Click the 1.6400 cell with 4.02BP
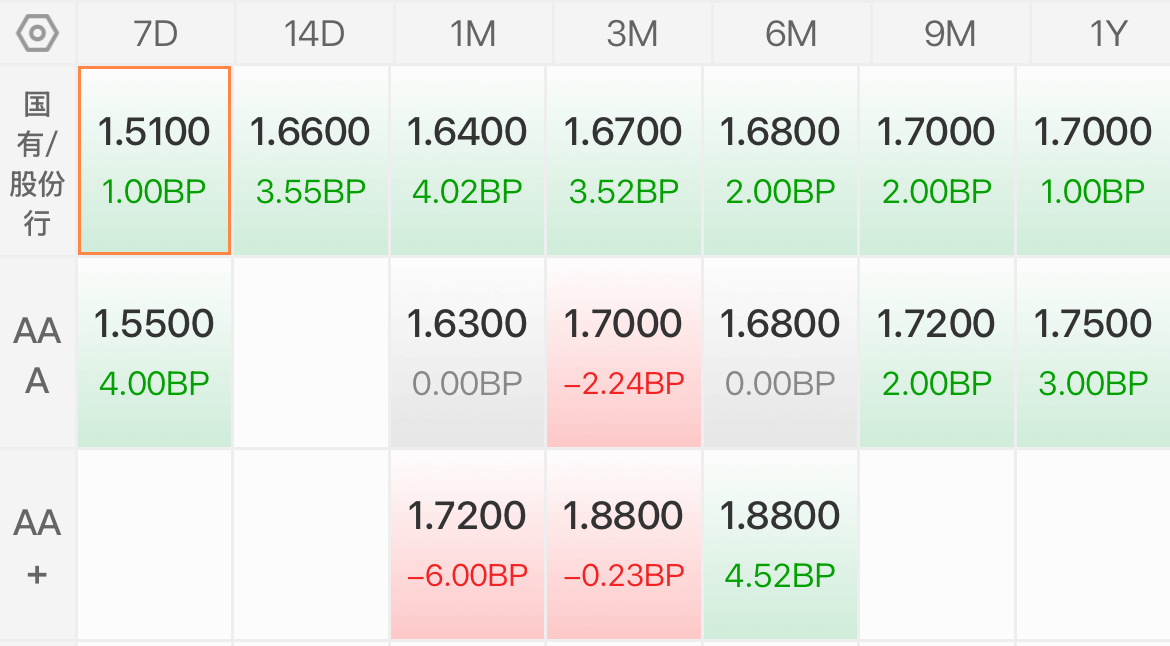1170x646 pixels. tap(467, 160)
